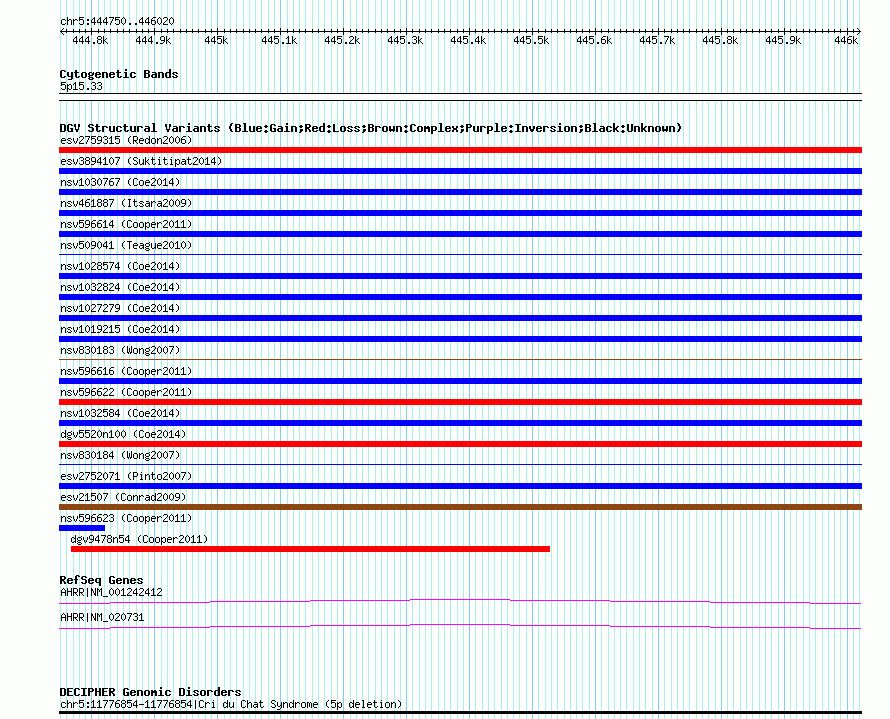Click the 444.8k ruler tick label

90,40
